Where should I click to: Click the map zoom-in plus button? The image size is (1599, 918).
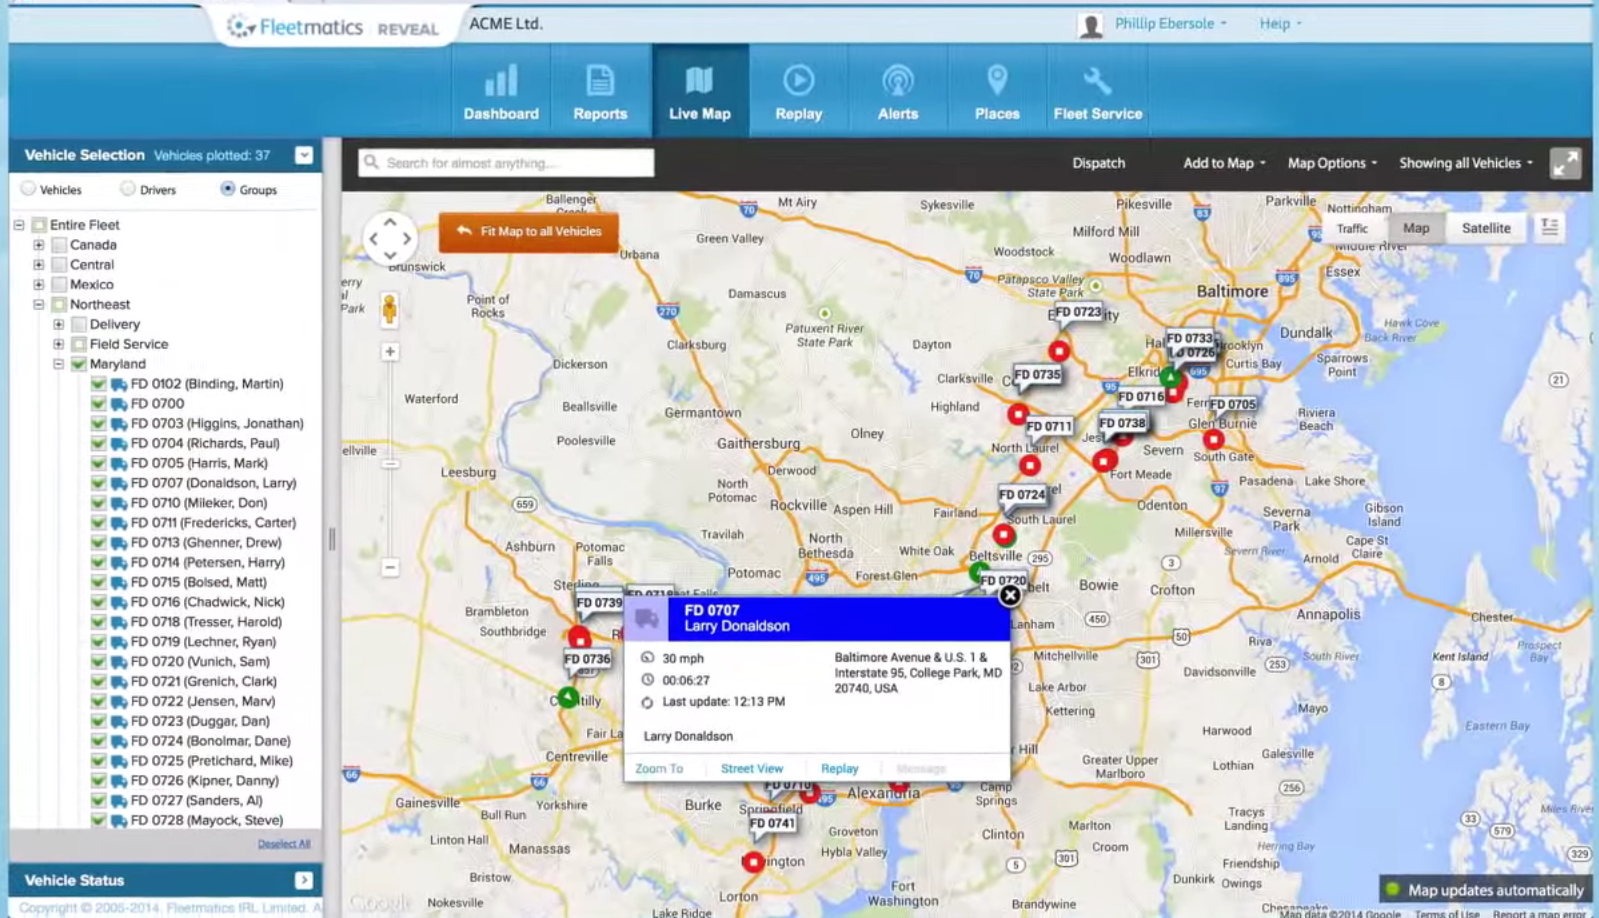[x=390, y=352]
